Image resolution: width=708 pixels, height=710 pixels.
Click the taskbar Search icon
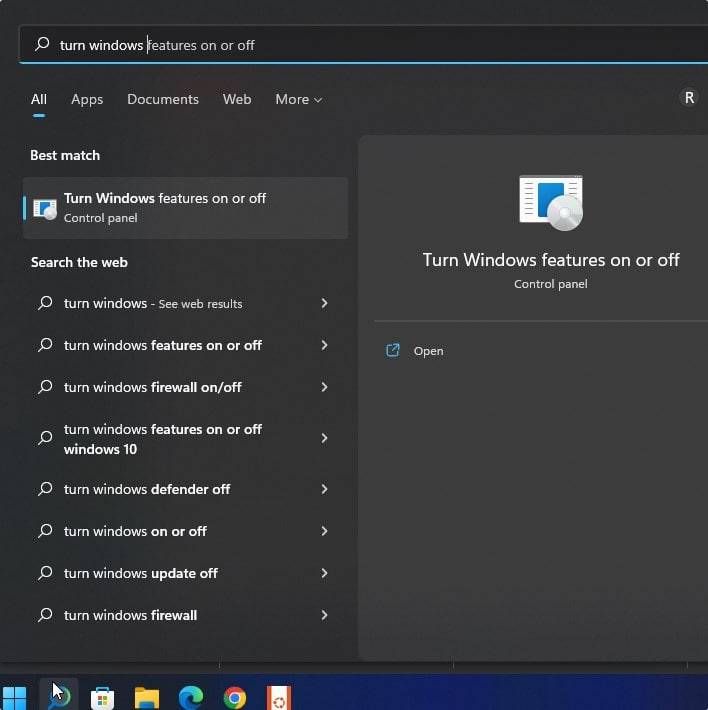(x=59, y=696)
